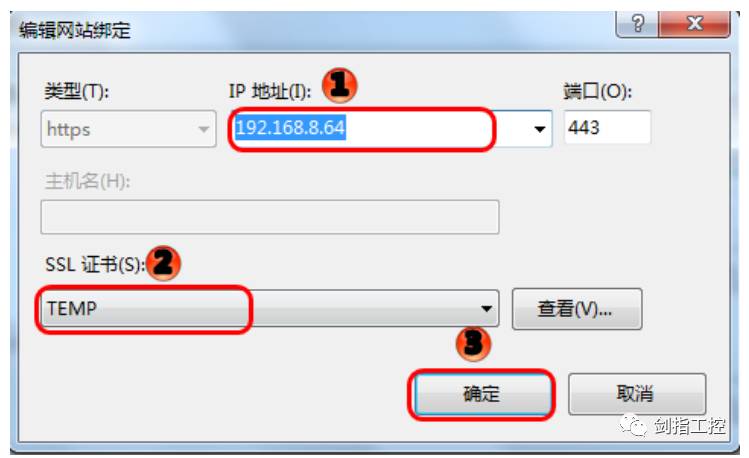Image resolution: width=749 pixels, height=458 pixels.
Task: Close the 编辑网站绑定 dialog
Action: point(695,23)
